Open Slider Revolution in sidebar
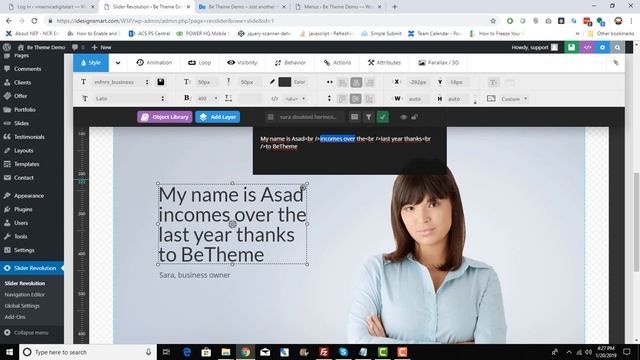This screenshot has width=640, height=360. coord(32,268)
